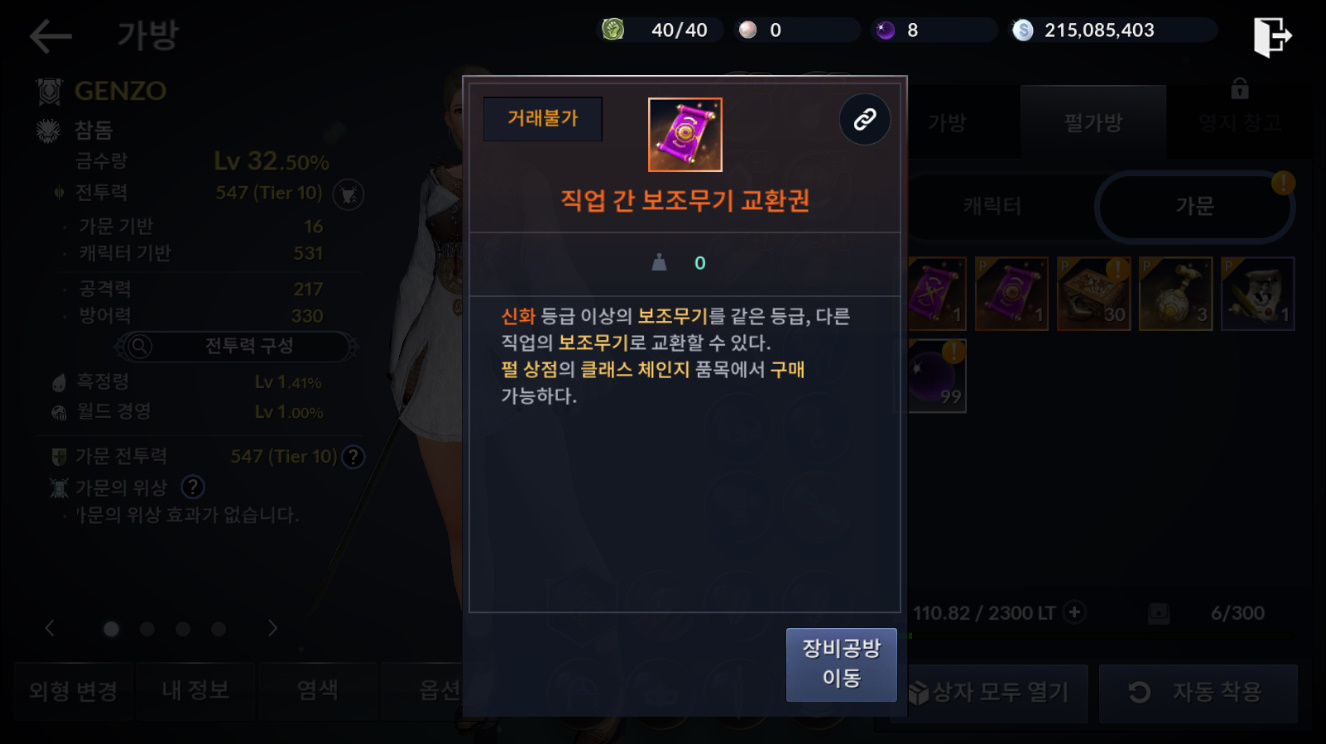Click the question mark beside 가문의 위상
Screen dimensions: 1326x744
(x=193, y=487)
